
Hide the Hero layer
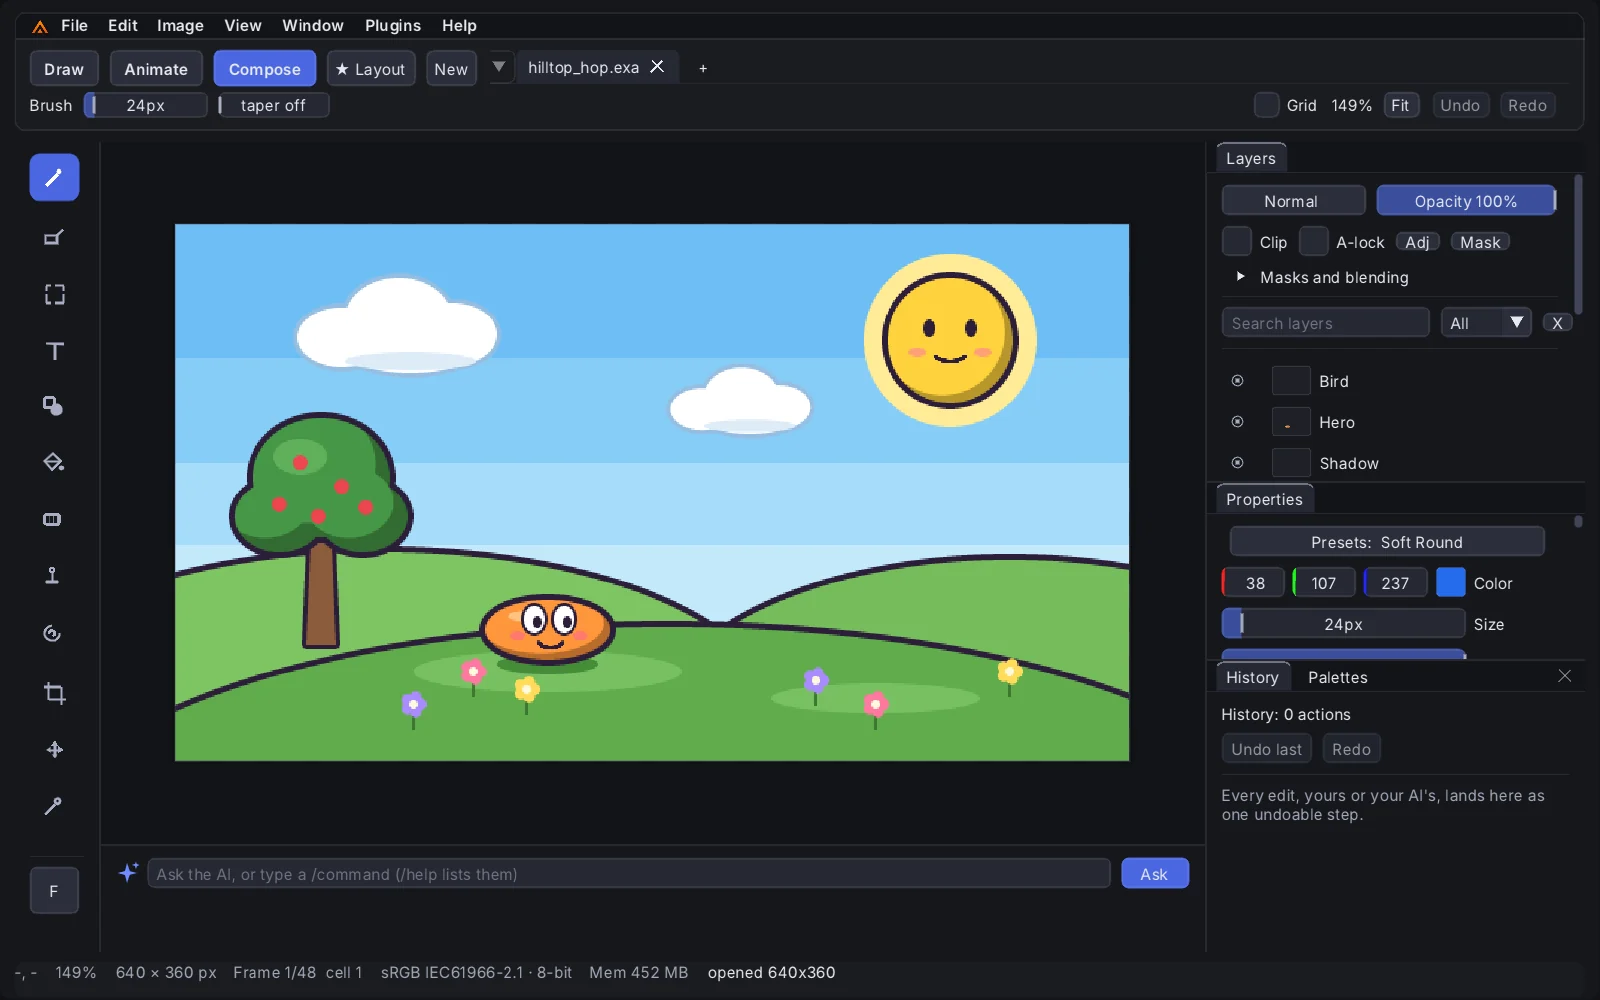(x=1238, y=422)
